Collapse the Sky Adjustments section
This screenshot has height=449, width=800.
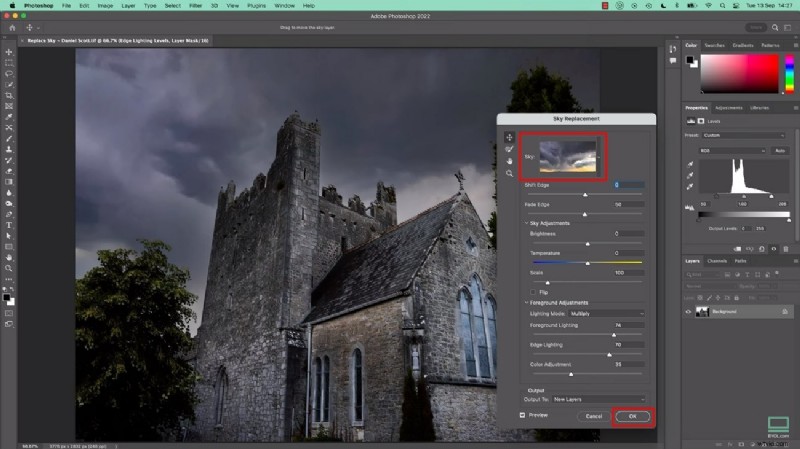click(527, 223)
